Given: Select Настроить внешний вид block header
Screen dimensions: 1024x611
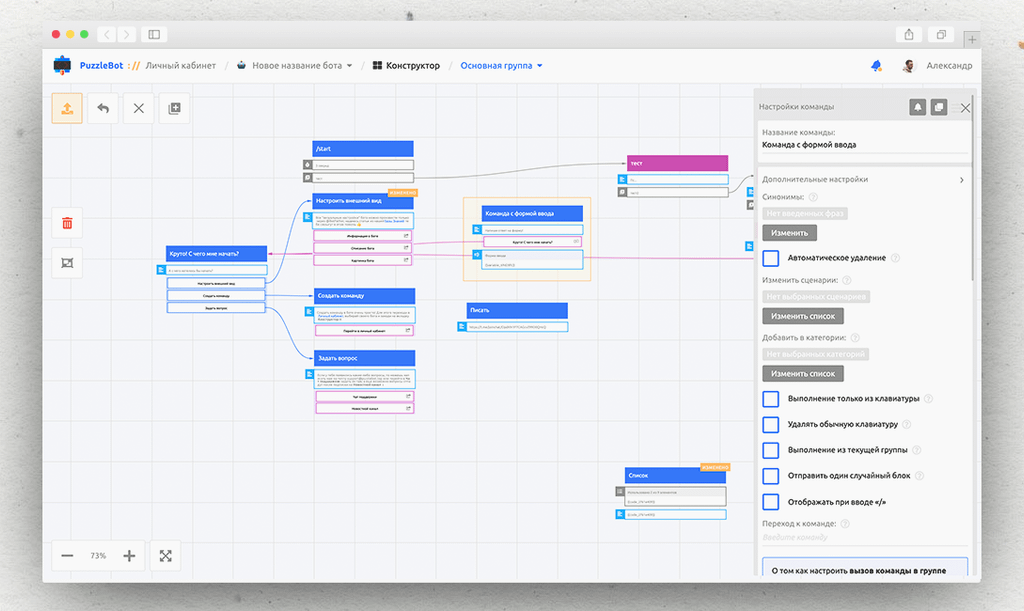Looking at the screenshot, I should [363, 200].
